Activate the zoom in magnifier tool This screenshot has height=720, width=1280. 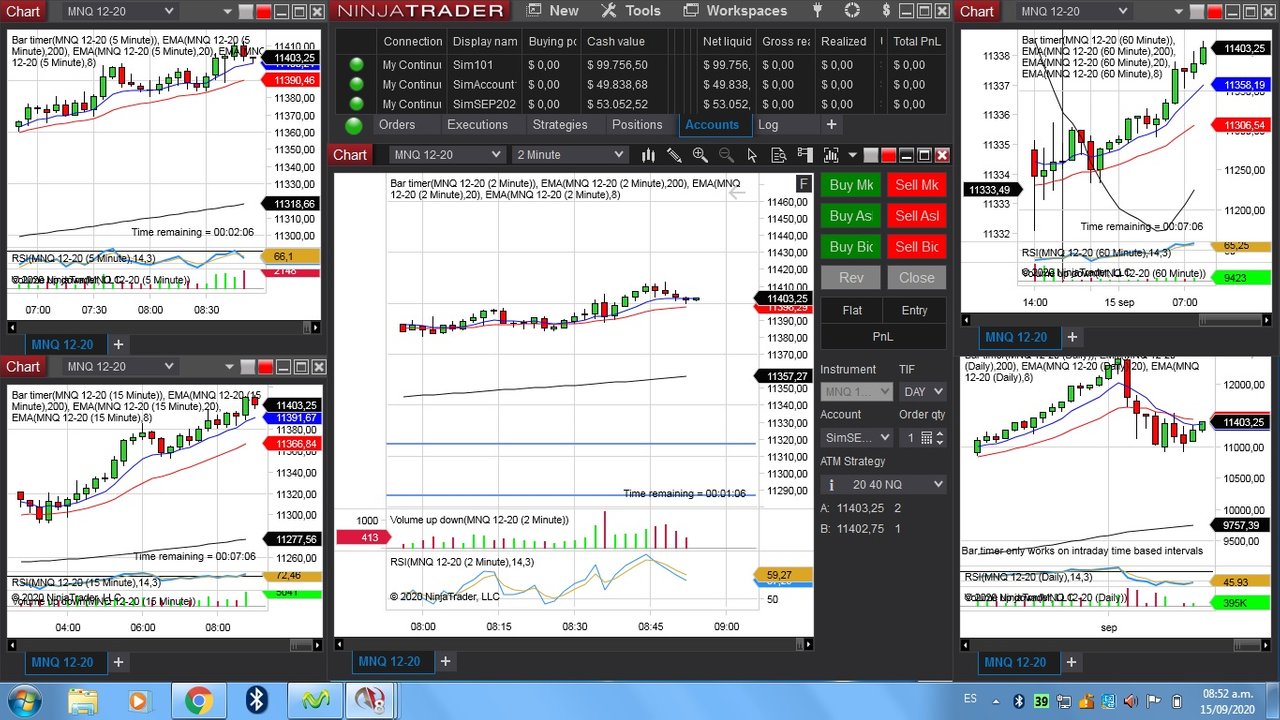[x=700, y=155]
